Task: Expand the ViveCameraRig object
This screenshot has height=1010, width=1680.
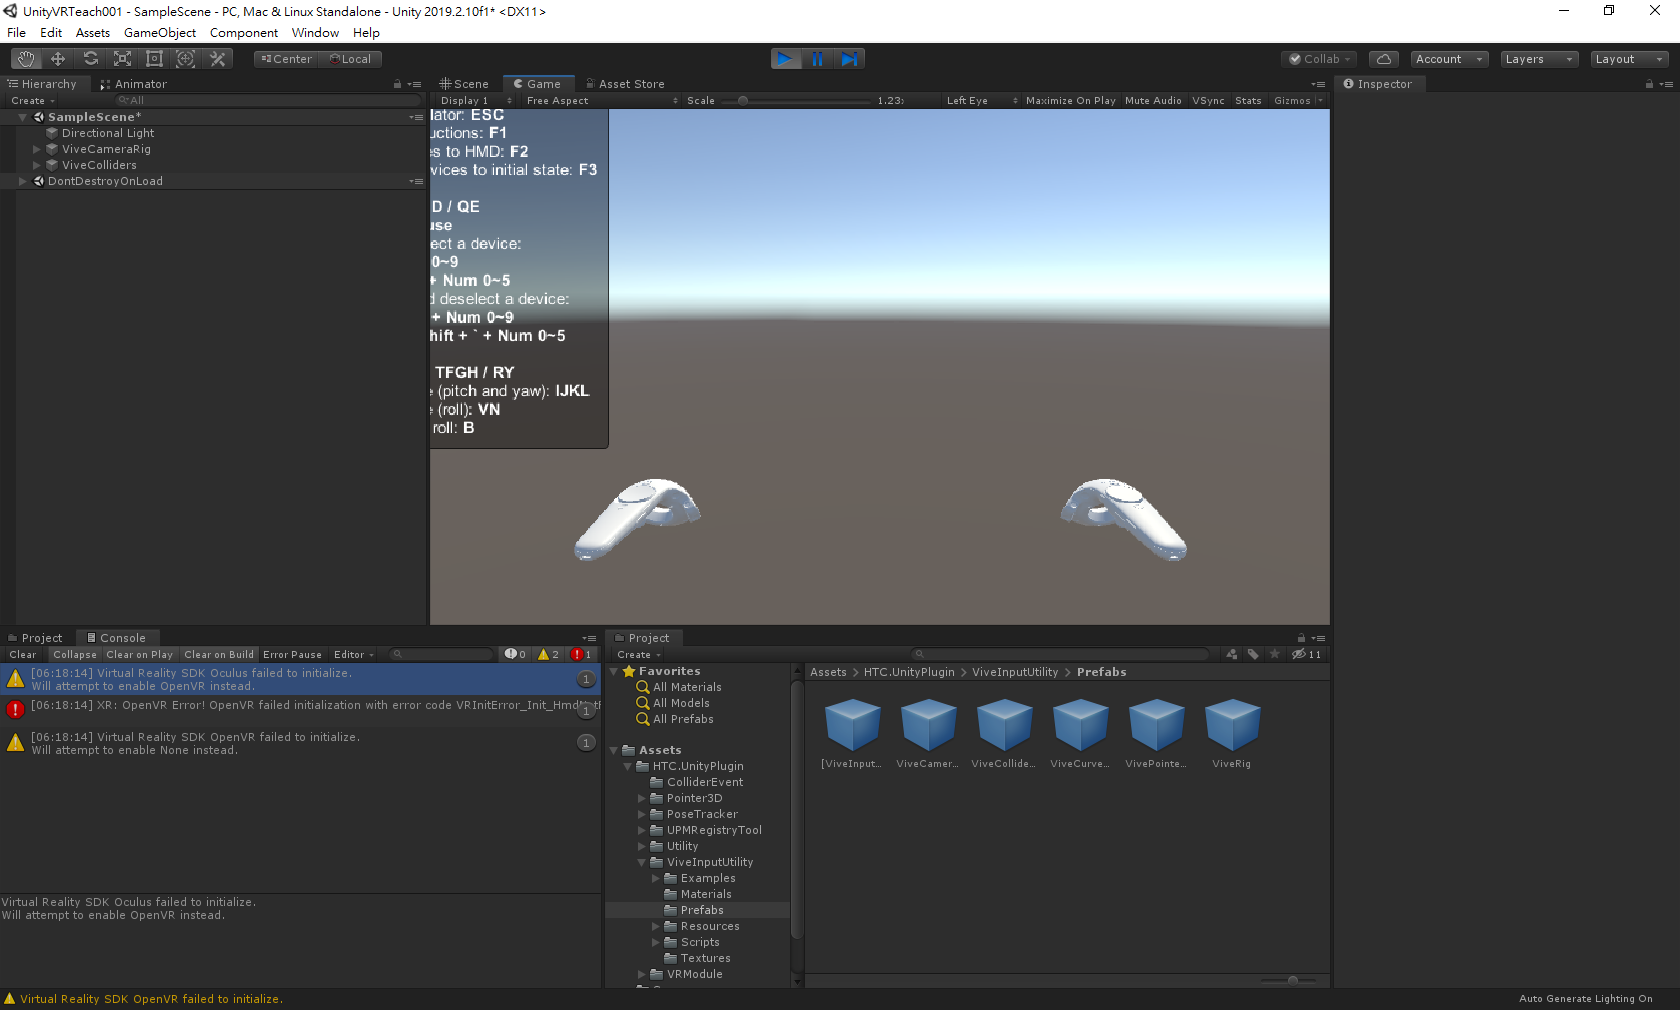Action: [37, 149]
